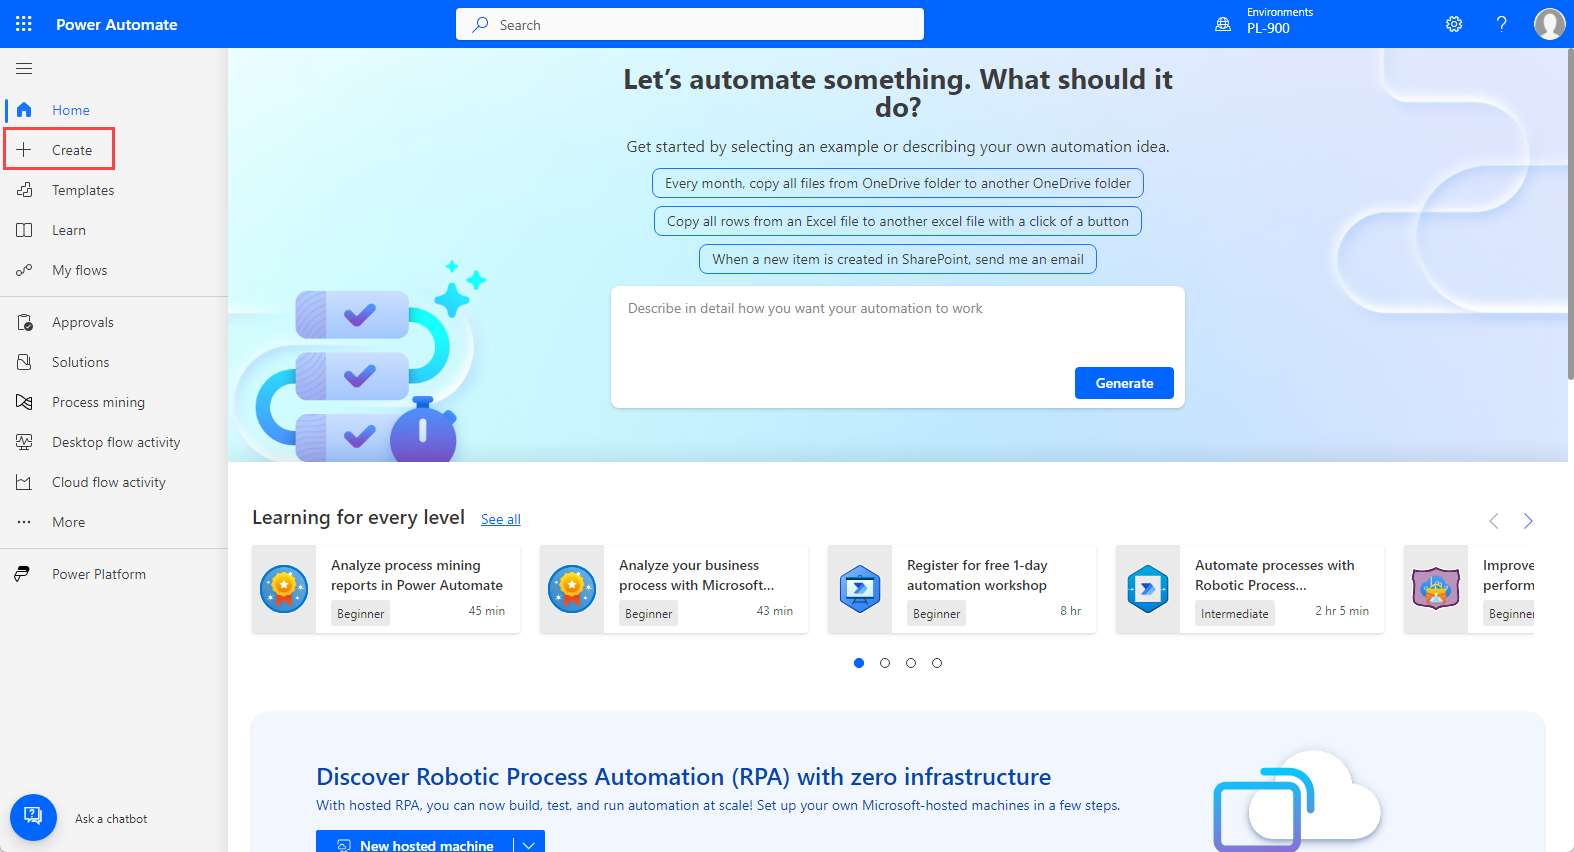1574x852 pixels.
Task: Click the Templates icon in sidebar
Action: pos(24,190)
